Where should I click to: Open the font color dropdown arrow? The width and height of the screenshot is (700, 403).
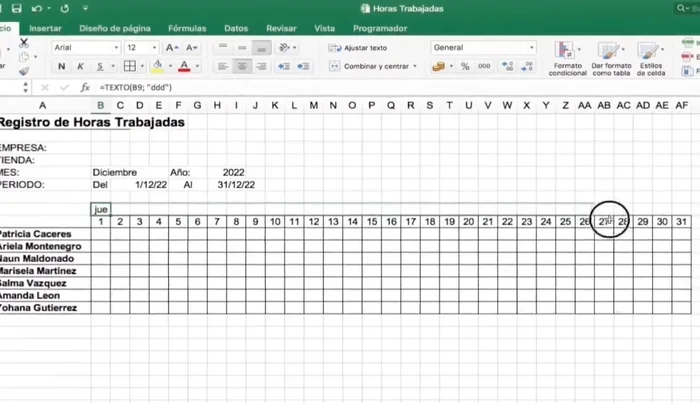(x=197, y=66)
